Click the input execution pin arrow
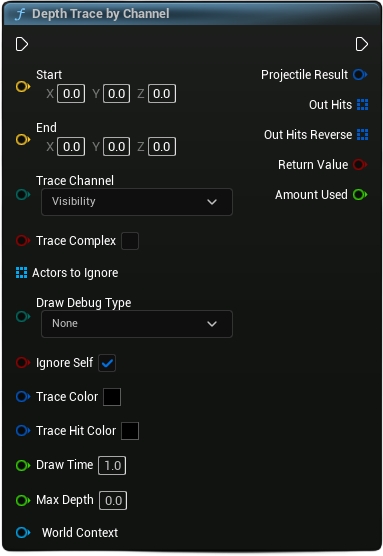 (x=22, y=44)
